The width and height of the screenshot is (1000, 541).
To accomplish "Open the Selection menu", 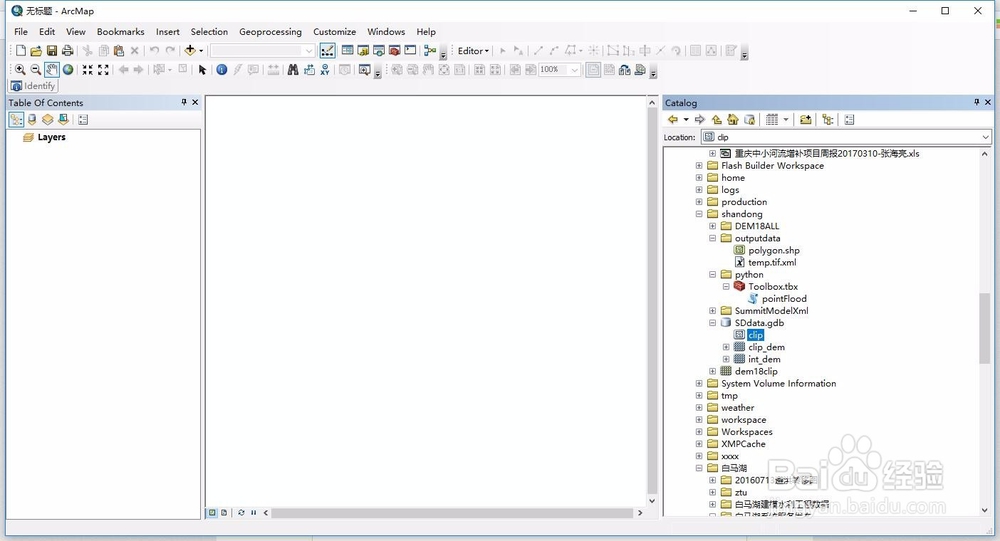I will [209, 31].
